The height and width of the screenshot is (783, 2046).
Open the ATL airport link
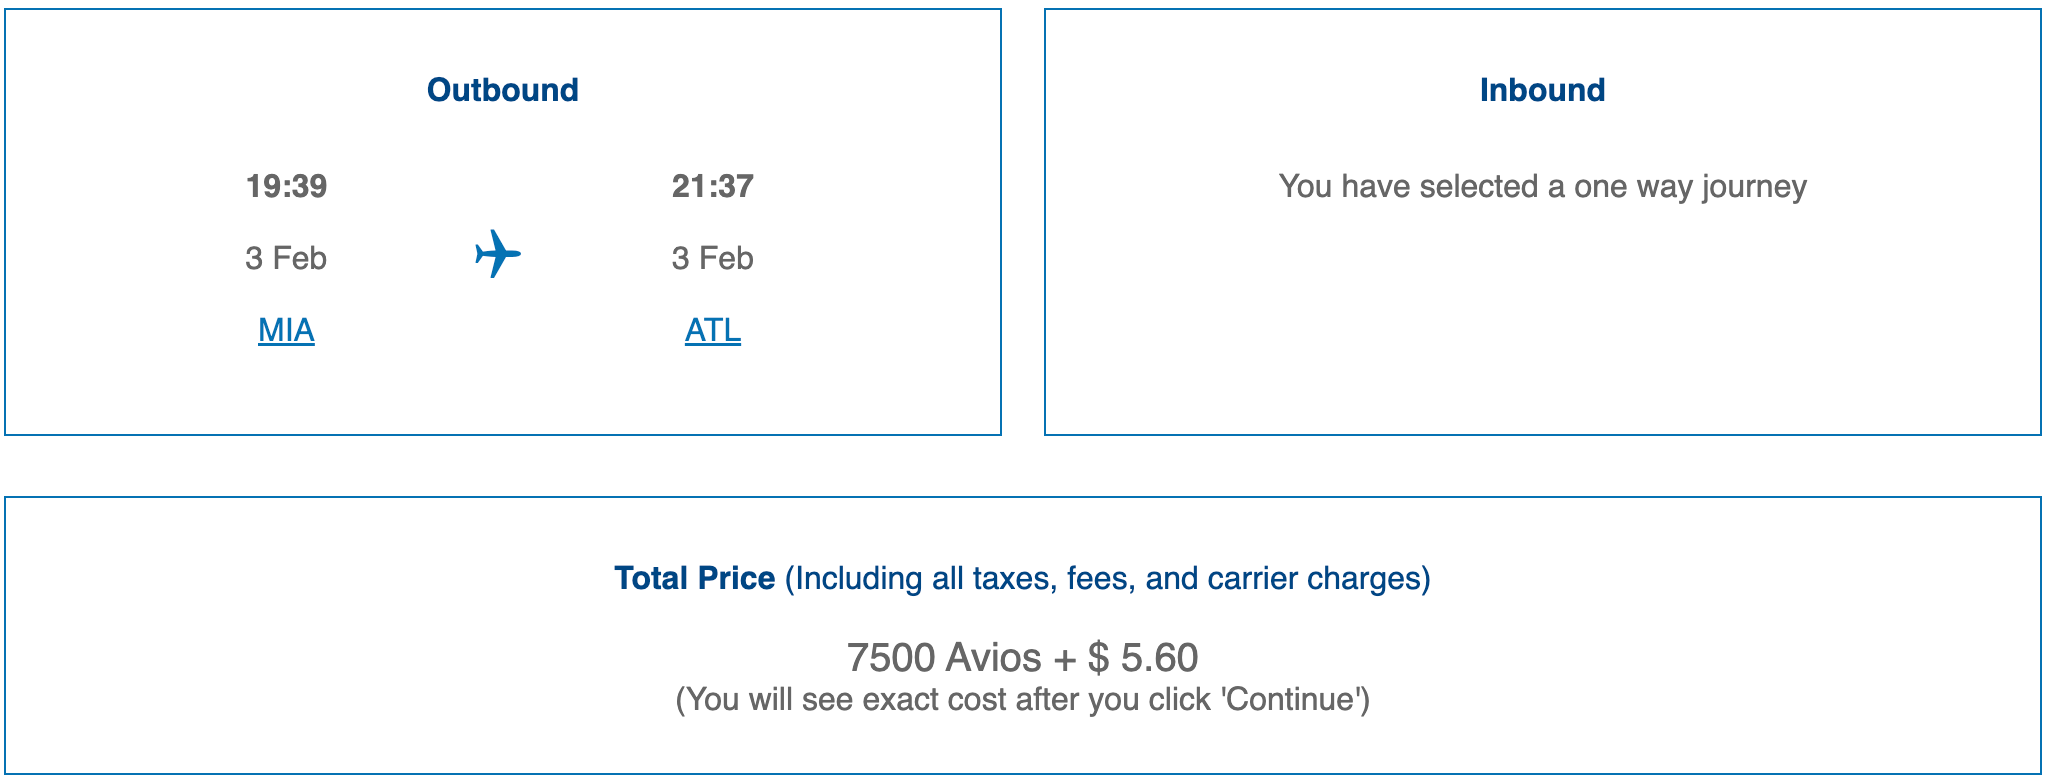point(712,330)
